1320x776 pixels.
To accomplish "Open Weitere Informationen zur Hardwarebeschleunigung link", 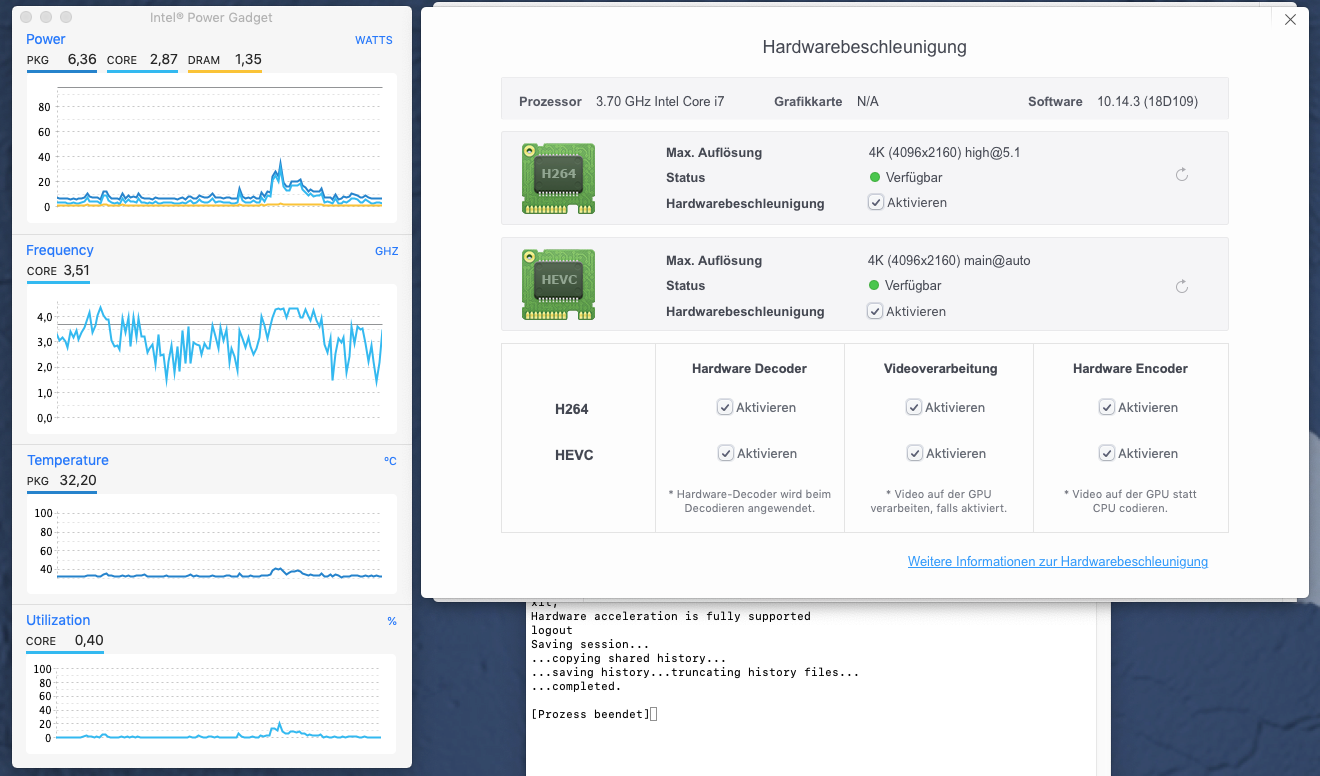I will [x=1058, y=562].
